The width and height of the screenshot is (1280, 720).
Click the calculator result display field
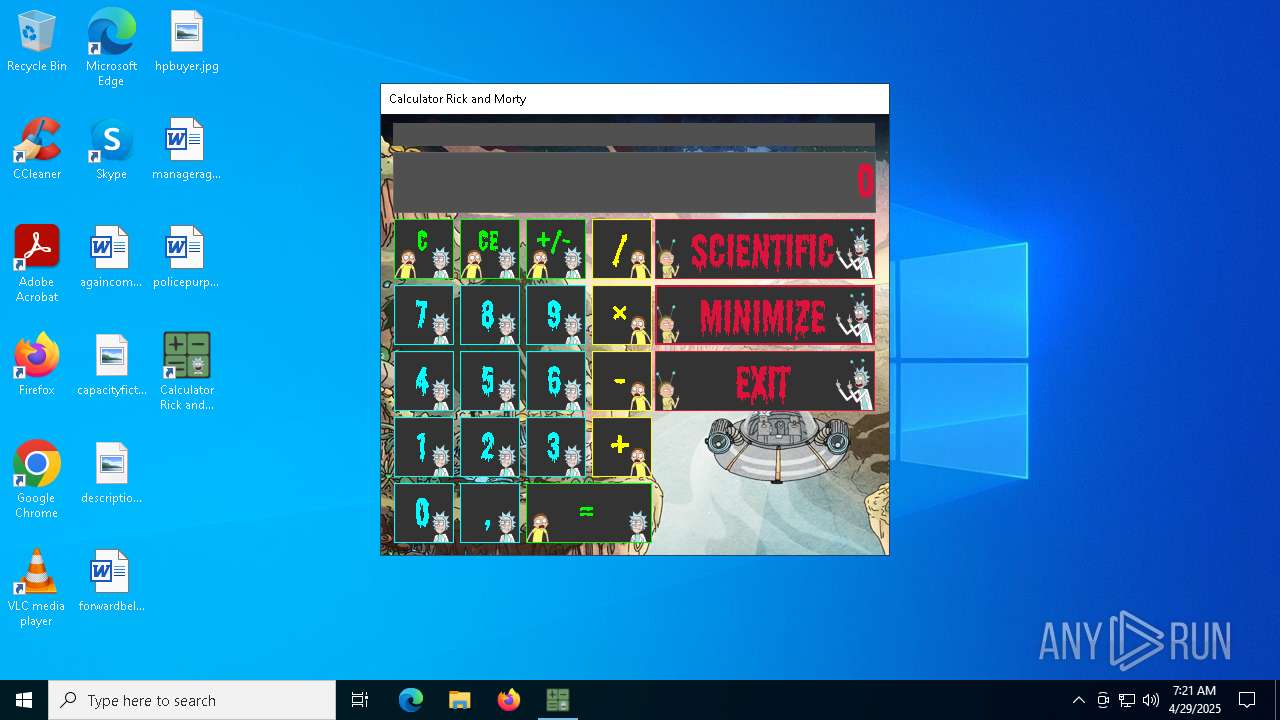point(634,182)
